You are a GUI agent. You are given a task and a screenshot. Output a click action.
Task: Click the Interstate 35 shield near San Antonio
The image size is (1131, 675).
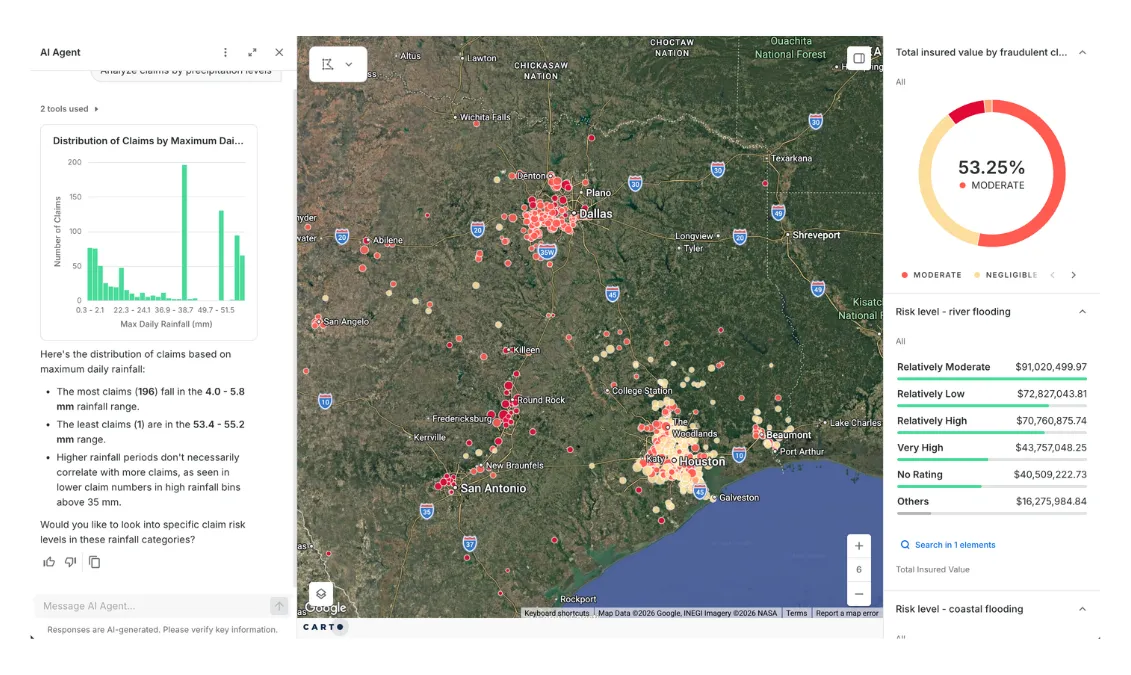coord(426,512)
